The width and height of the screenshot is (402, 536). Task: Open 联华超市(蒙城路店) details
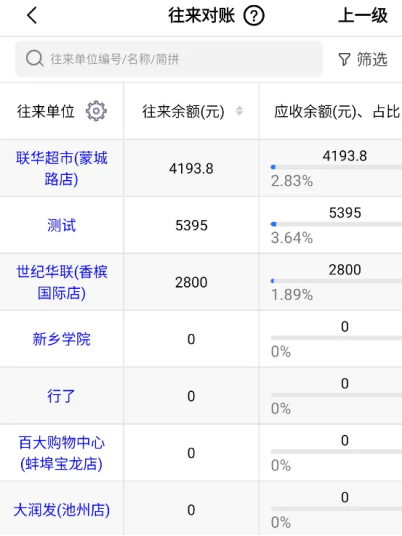click(62, 168)
